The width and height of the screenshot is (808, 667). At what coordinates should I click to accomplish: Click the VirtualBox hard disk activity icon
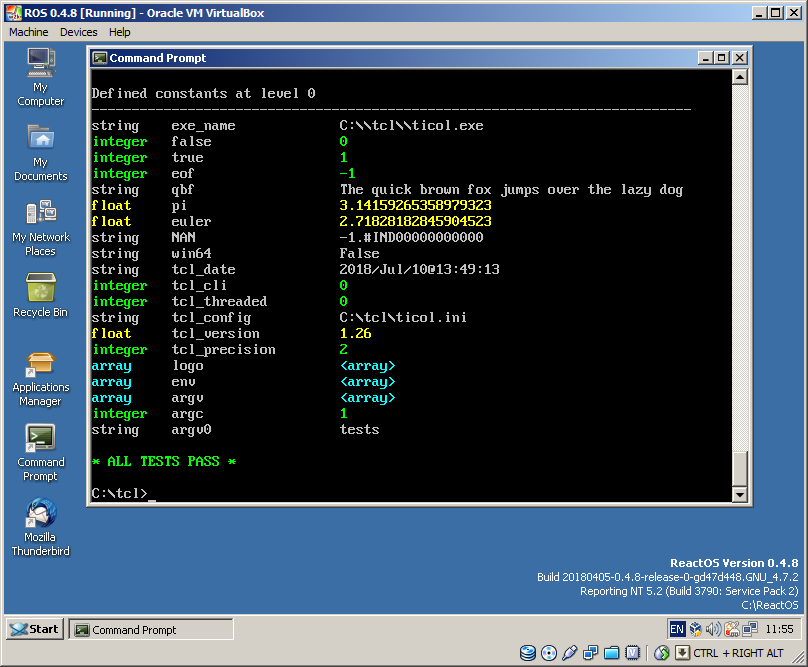point(528,653)
